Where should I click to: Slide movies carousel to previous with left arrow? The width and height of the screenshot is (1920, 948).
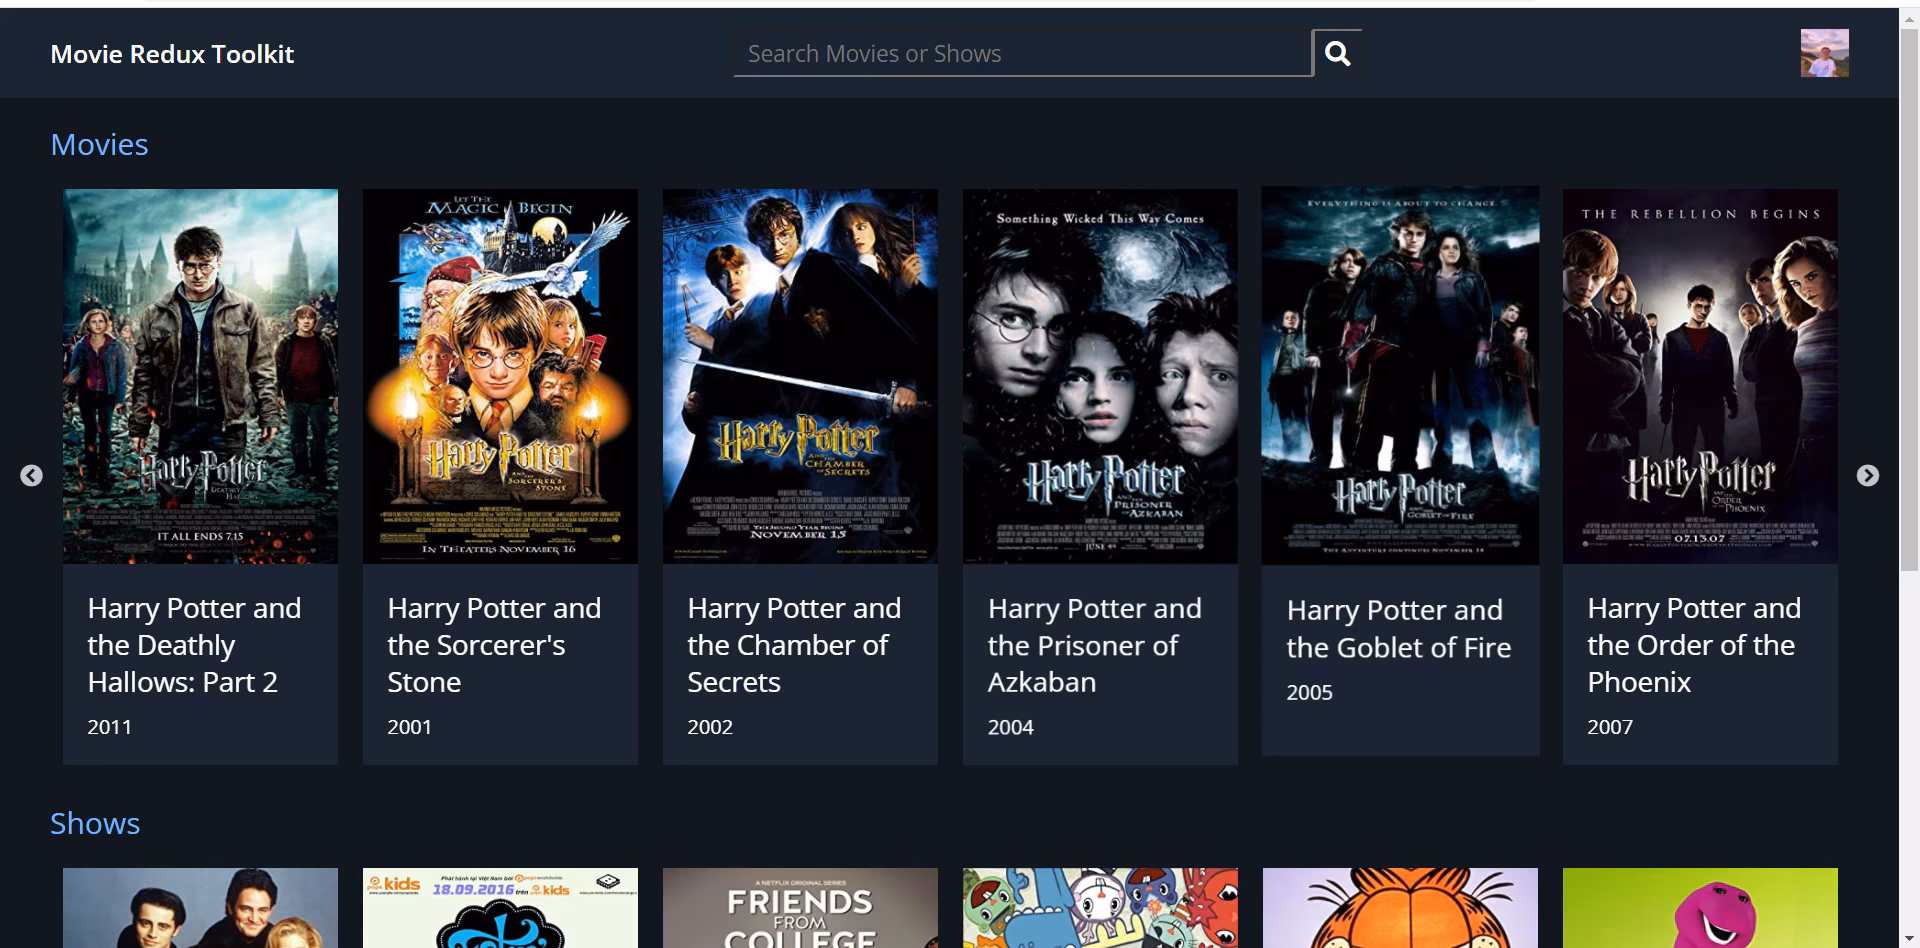coord(32,476)
